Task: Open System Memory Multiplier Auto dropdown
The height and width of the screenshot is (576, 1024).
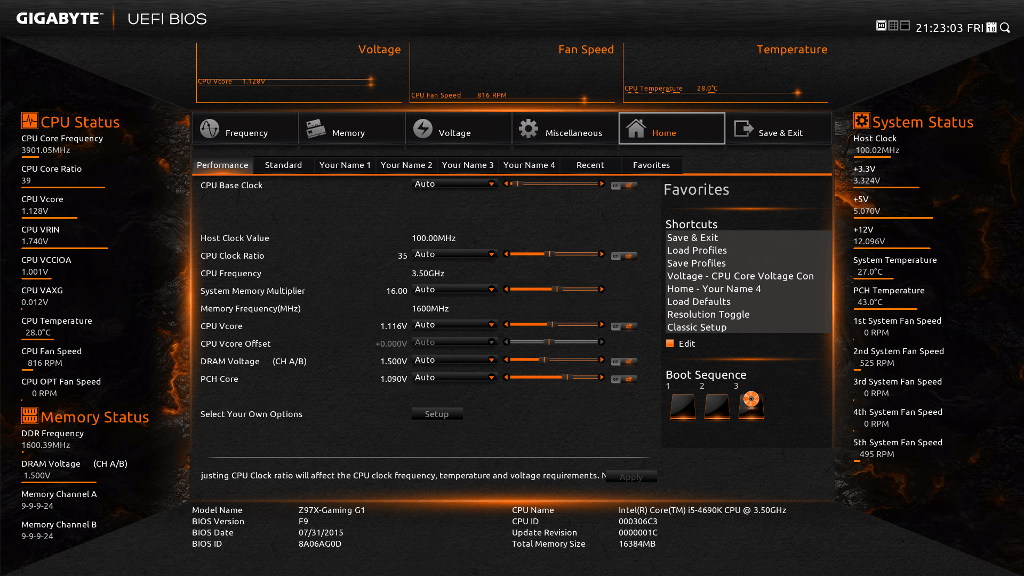Action: (454, 289)
